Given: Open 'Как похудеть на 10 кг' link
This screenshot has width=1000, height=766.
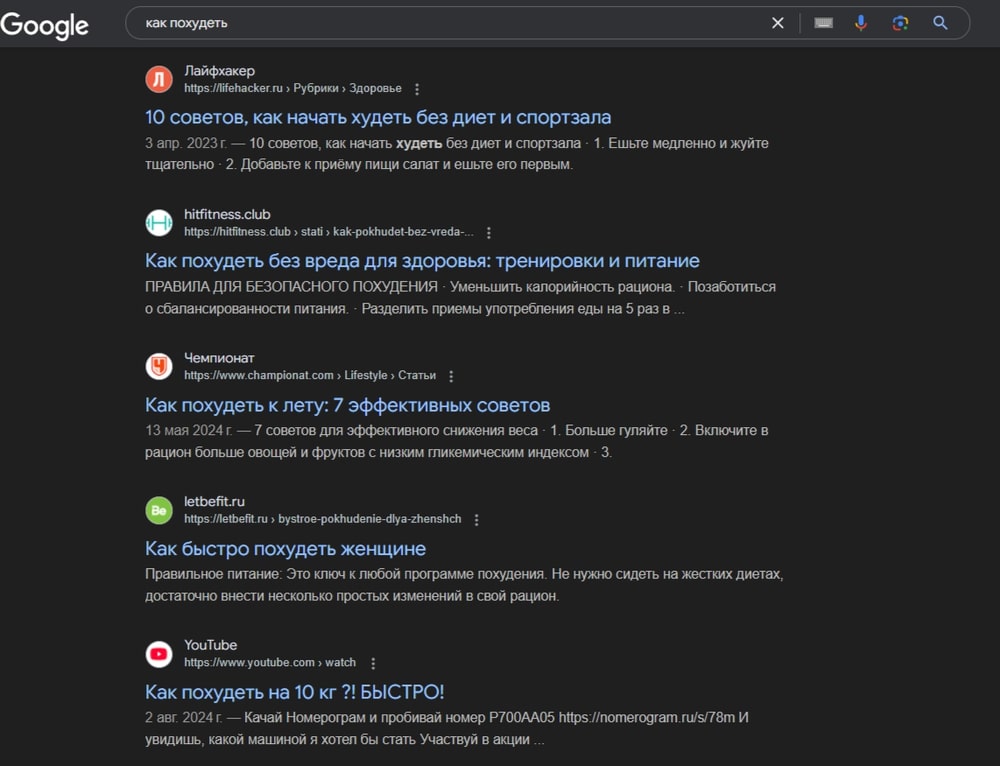Looking at the screenshot, I should pos(294,692).
